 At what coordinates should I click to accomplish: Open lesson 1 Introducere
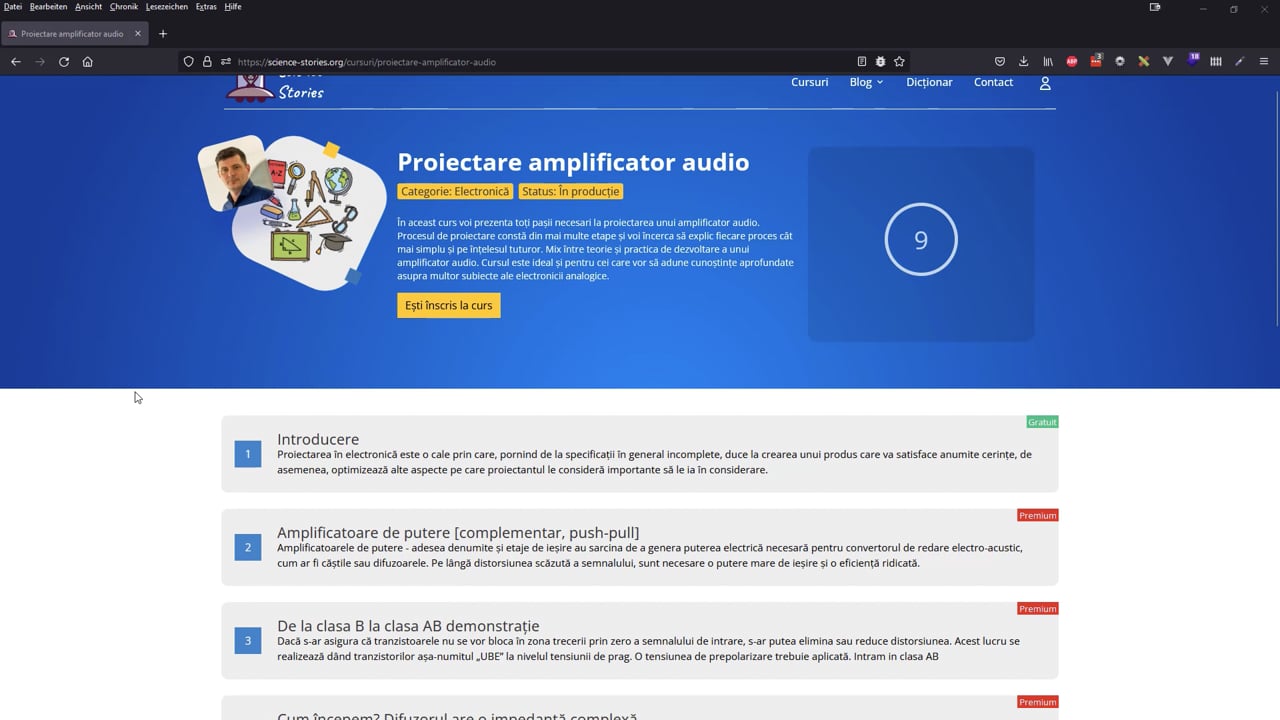pos(640,454)
